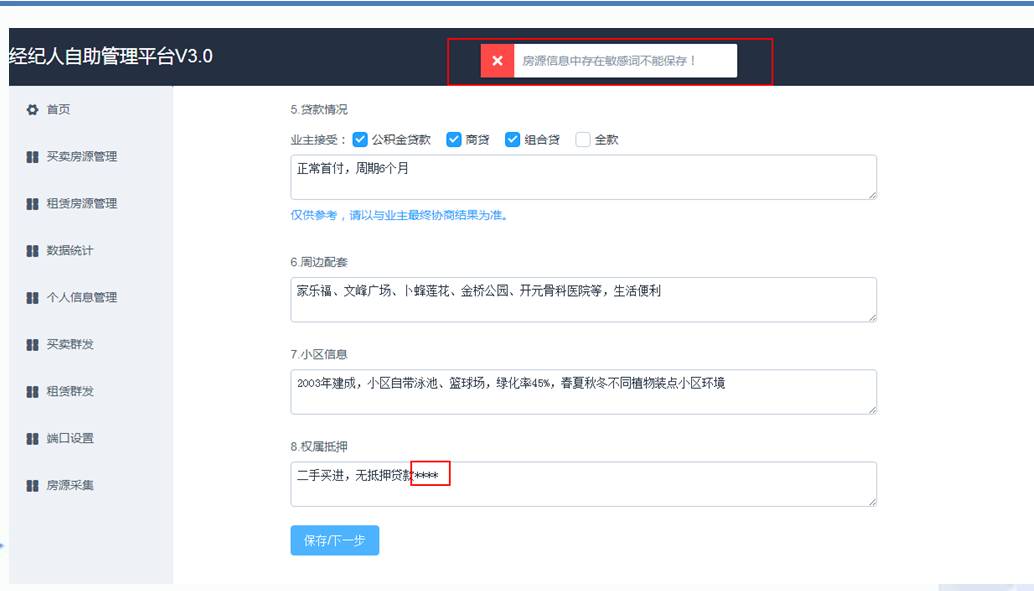Click the grid icon beside 个人信息管理
Viewport: 1034px width, 591px height.
tap(32, 298)
